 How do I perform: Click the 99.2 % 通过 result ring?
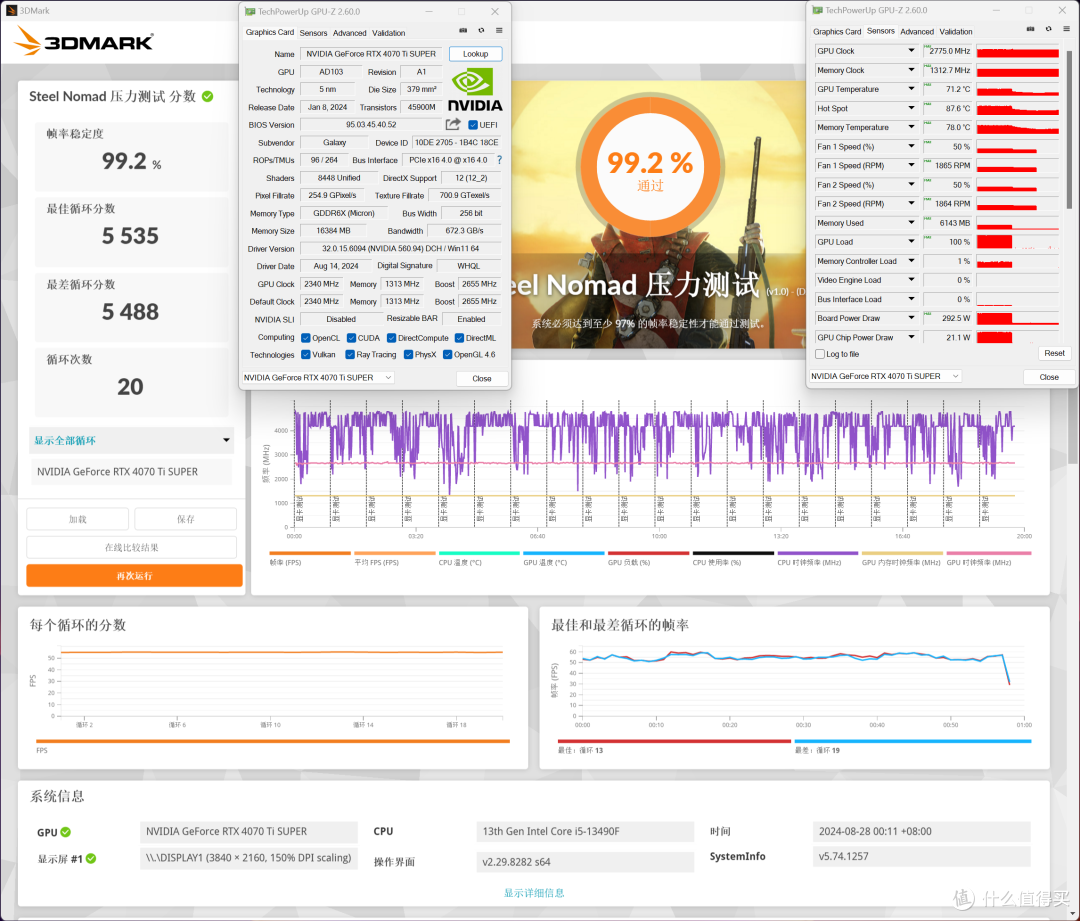point(651,166)
